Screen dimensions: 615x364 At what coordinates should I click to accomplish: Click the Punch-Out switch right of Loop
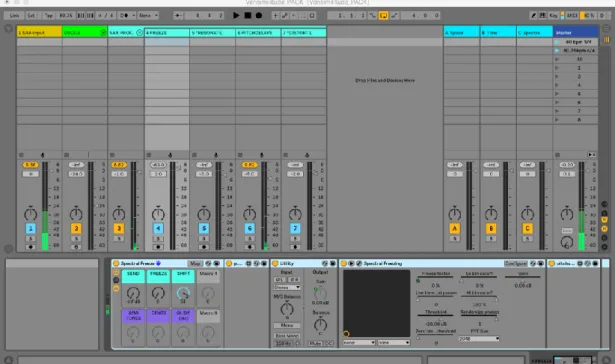[394, 15]
